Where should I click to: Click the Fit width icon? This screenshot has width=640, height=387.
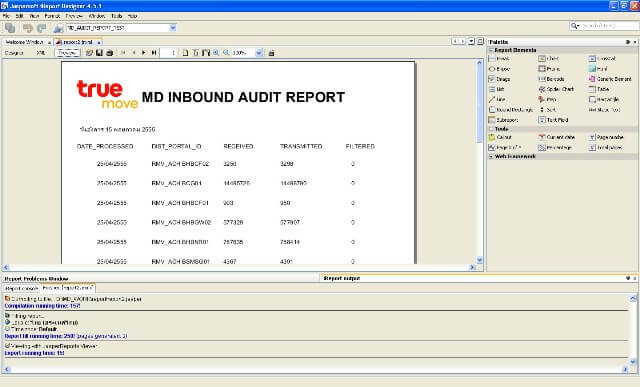(205, 53)
